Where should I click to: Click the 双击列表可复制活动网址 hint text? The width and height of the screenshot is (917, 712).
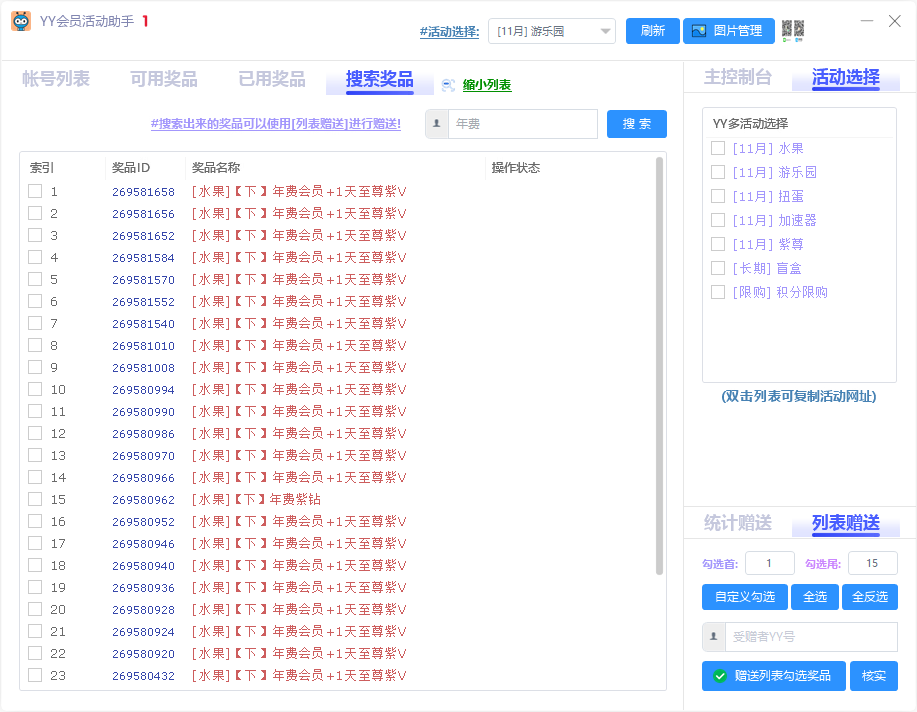799,397
